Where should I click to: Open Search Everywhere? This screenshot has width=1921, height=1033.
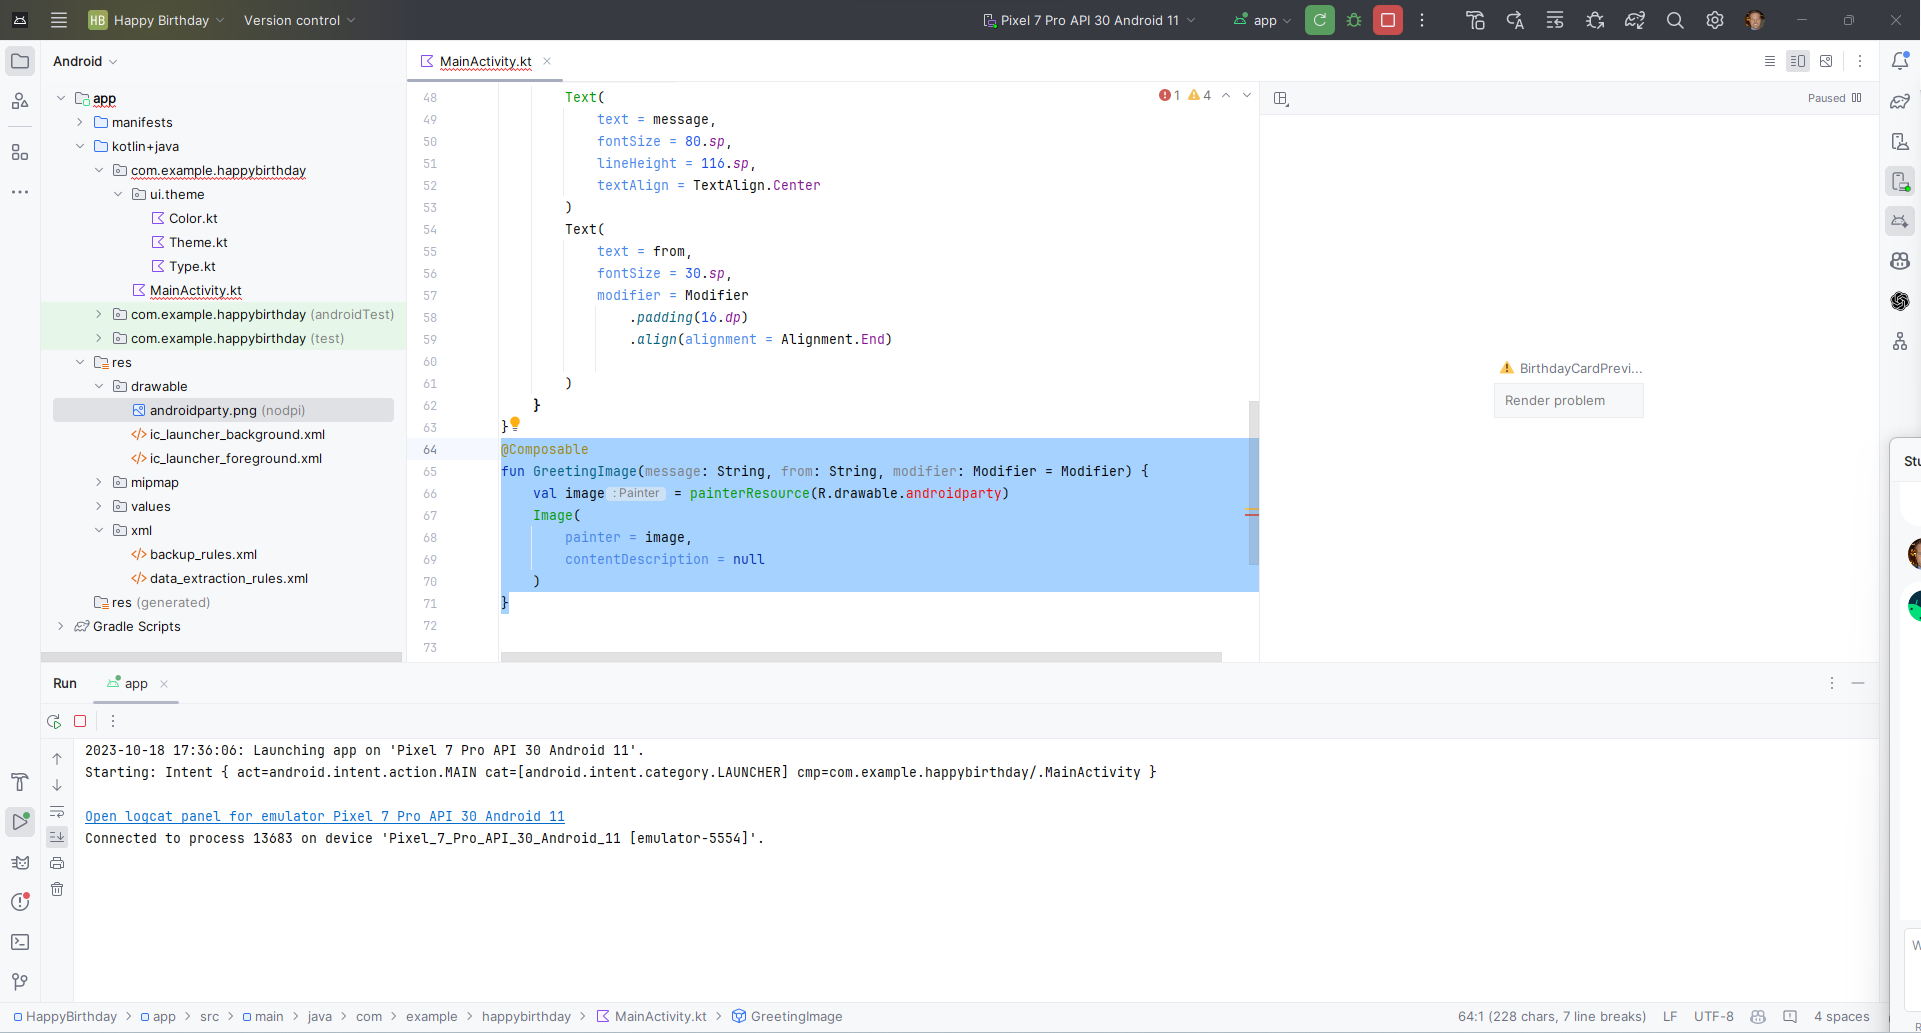(1675, 20)
